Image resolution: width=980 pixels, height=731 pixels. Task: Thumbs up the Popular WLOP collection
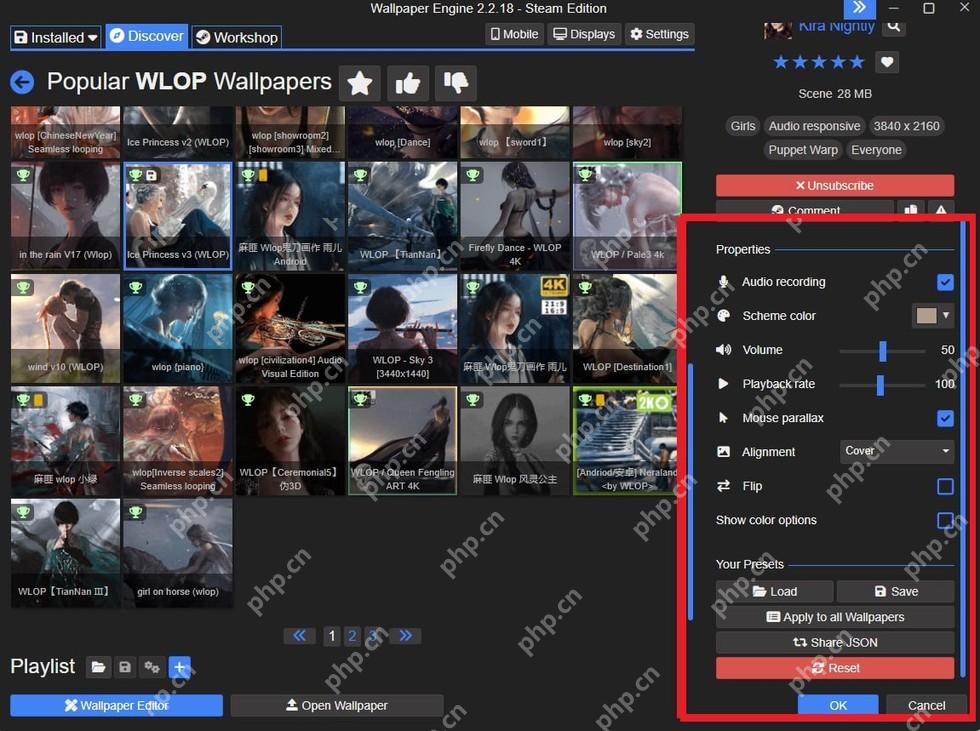pyautogui.click(x=408, y=83)
